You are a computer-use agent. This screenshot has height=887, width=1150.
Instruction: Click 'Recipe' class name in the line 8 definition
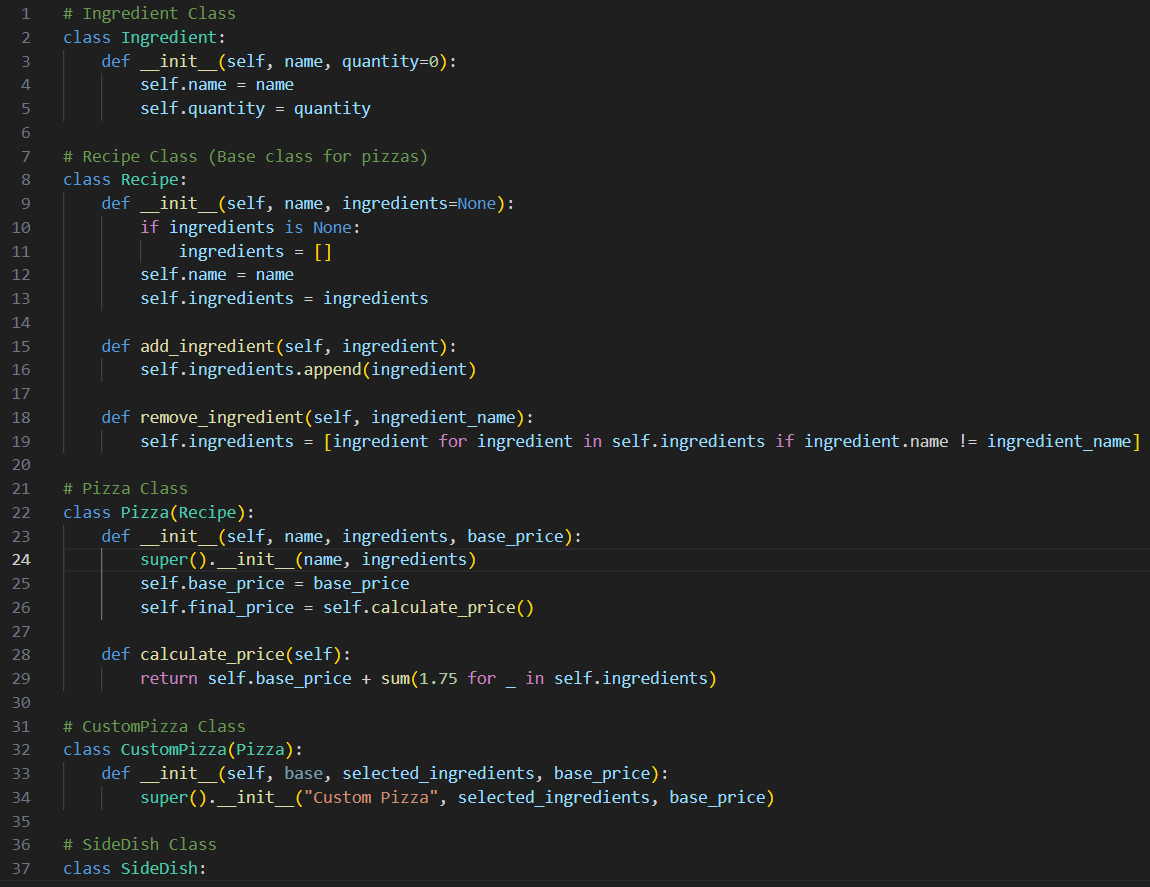150,180
